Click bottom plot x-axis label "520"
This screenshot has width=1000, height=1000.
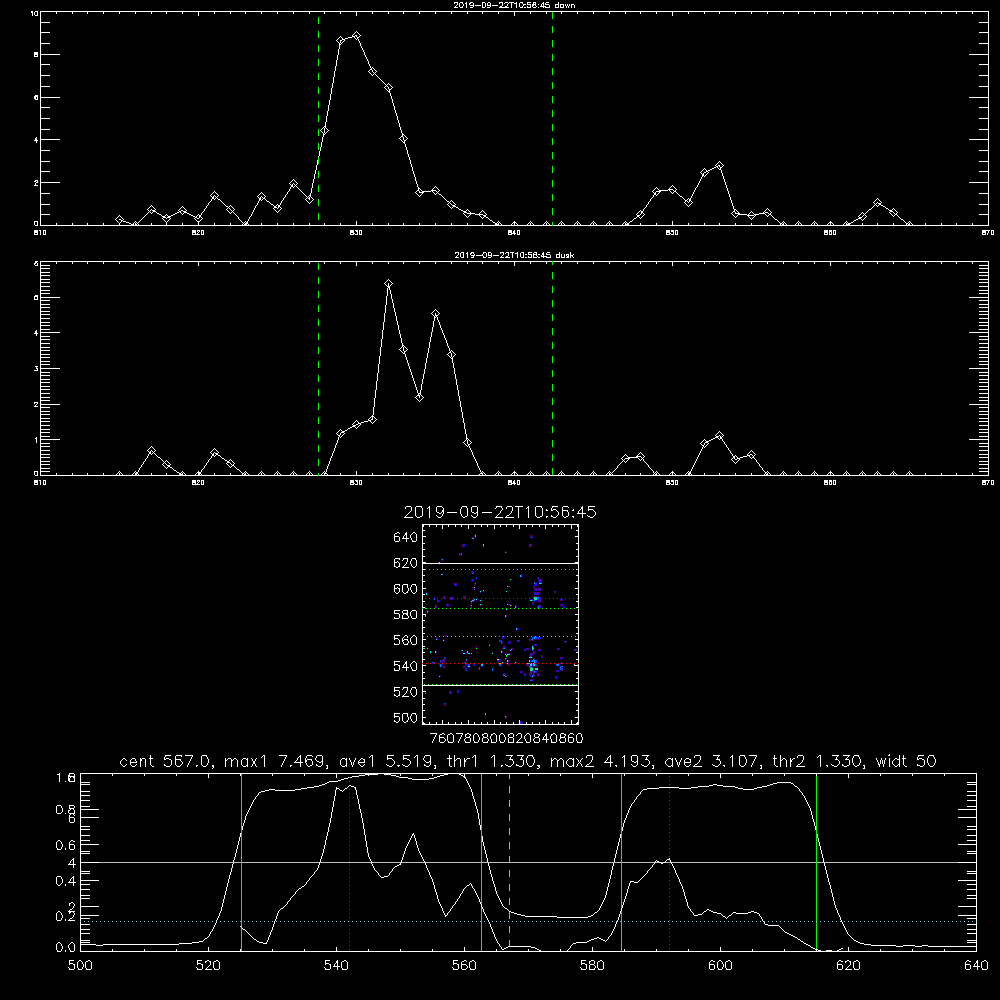pyautogui.click(x=208, y=966)
